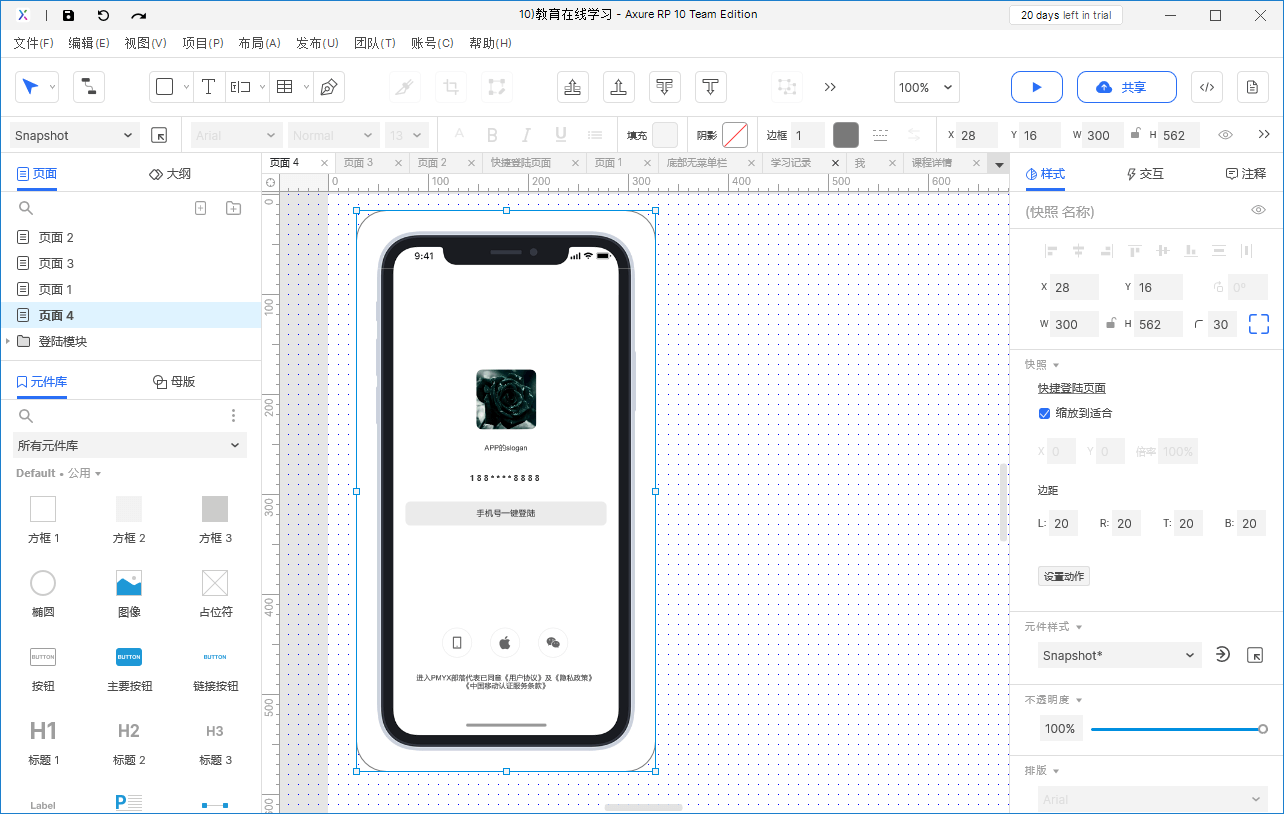This screenshot has height=814, width=1284.
Task: Click the Add Page icon
Action: [200, 208]
